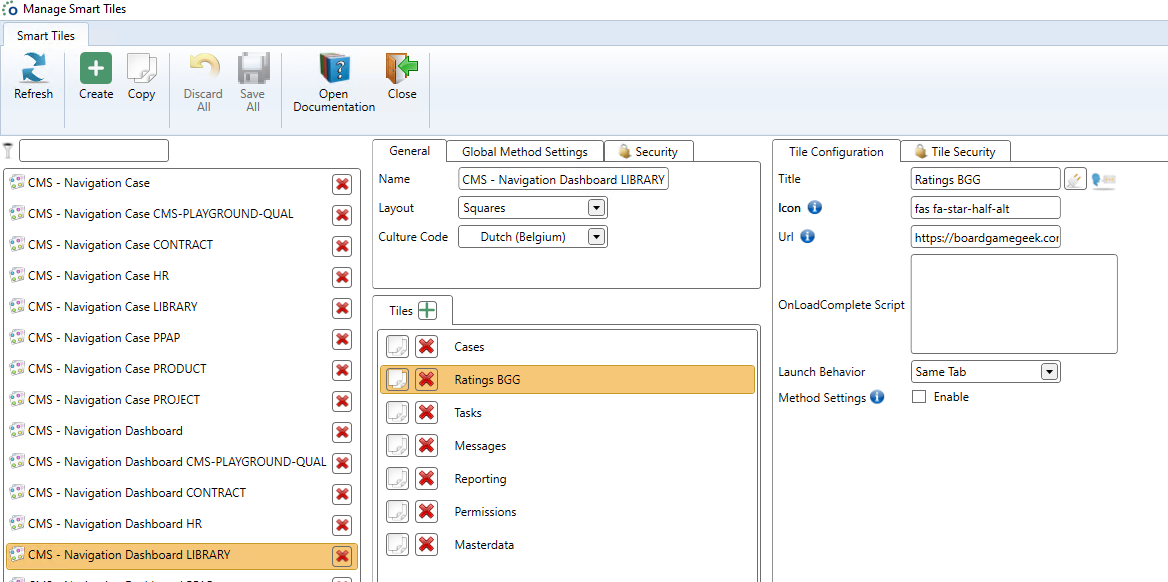The width and height of the screenshot is (1168, 582).
Task: Select CMS - Navigation Case PRODUCT
Action: [x=118, y=368]
